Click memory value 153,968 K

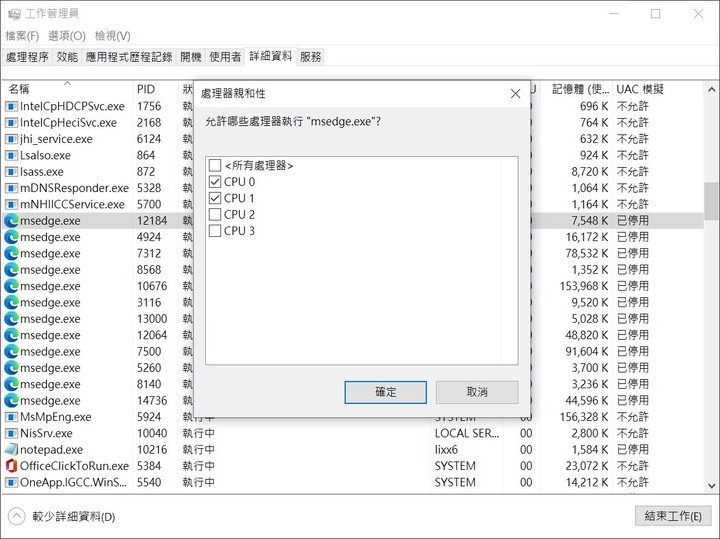[584, 286]
